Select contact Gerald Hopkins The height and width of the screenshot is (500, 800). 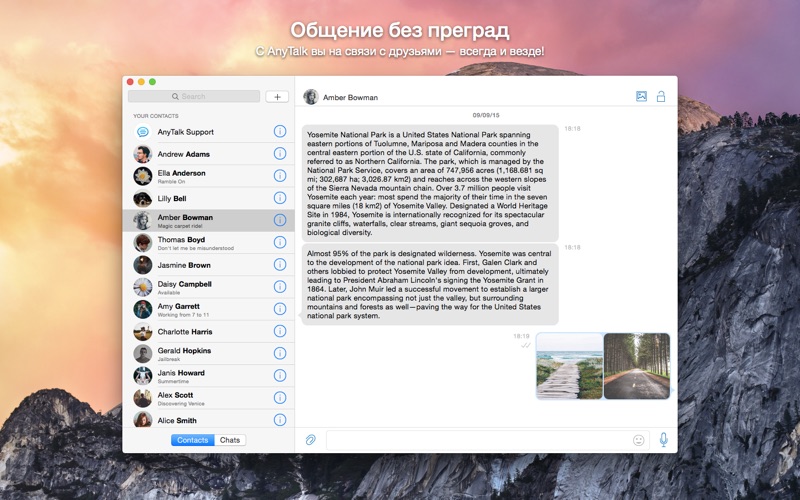coord(208,354)
